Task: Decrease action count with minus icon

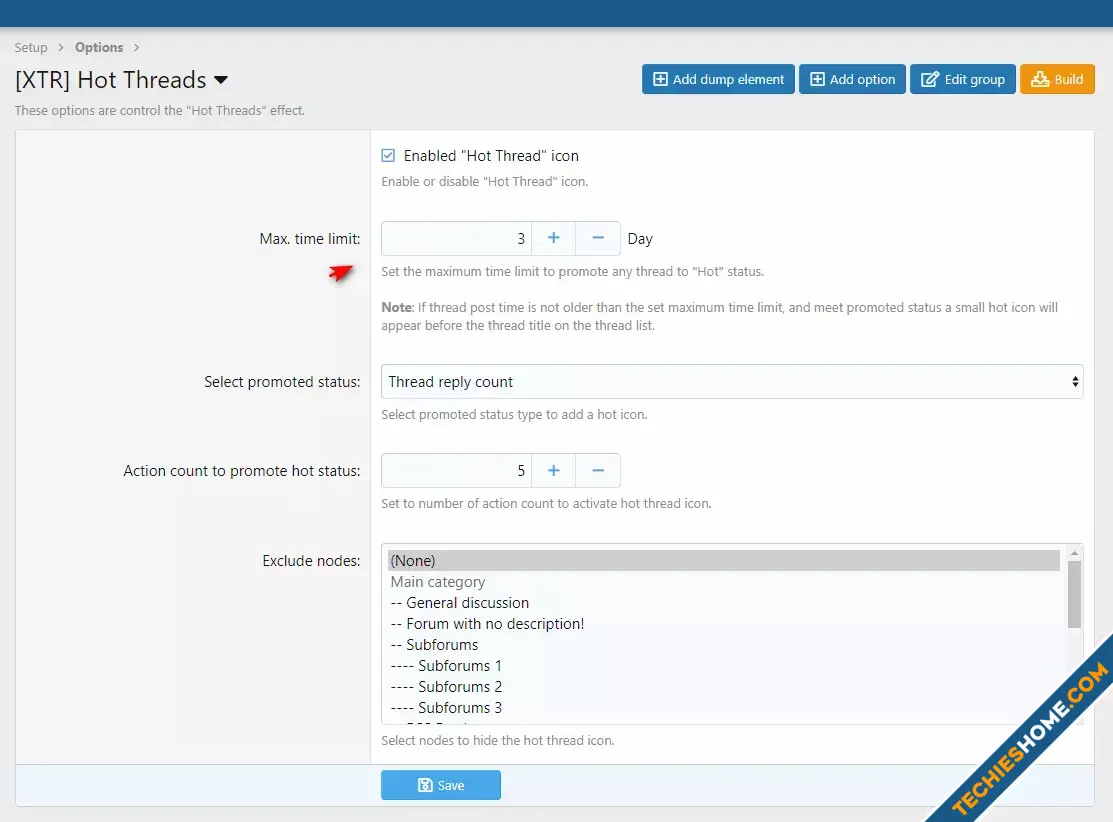Action: pos(598,470)
